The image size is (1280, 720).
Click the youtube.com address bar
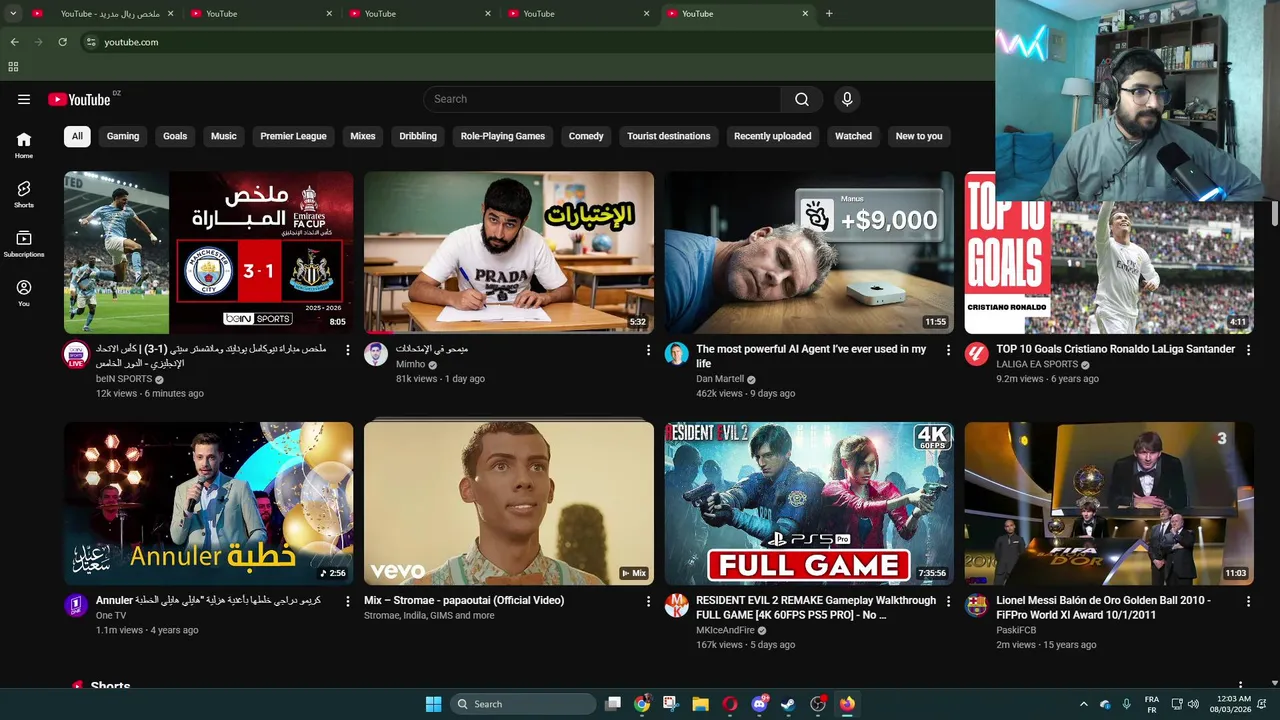[131, 42]
